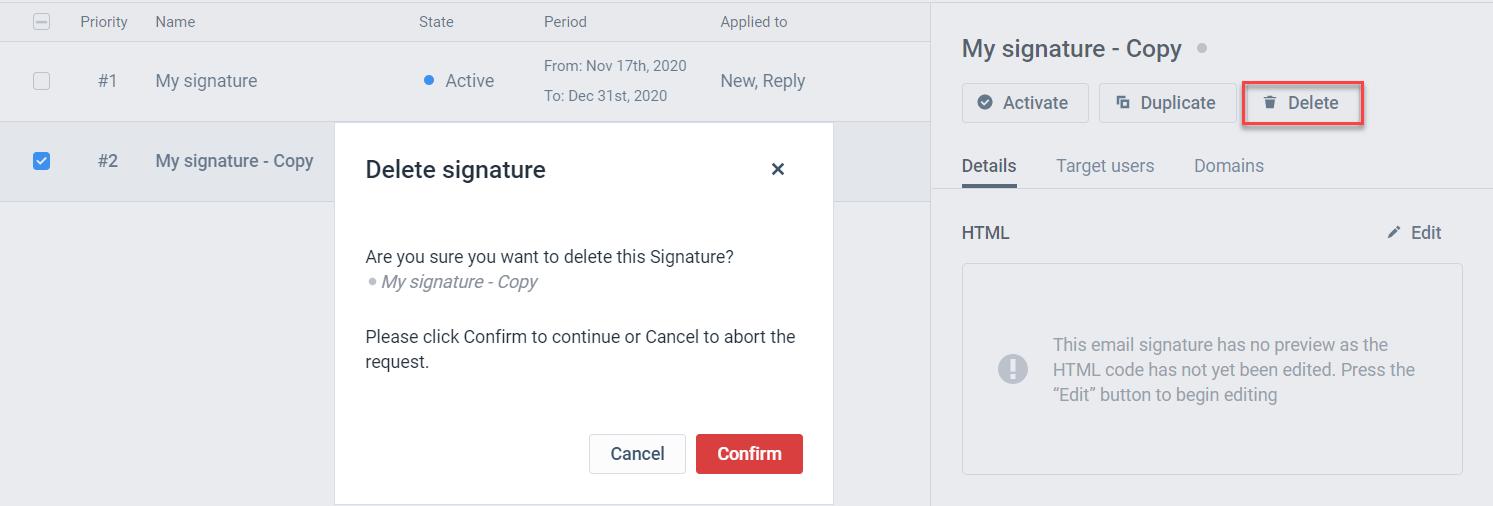Click the Delete button with trash icon
The image size is (1493, 506).
pos(1303,103)
